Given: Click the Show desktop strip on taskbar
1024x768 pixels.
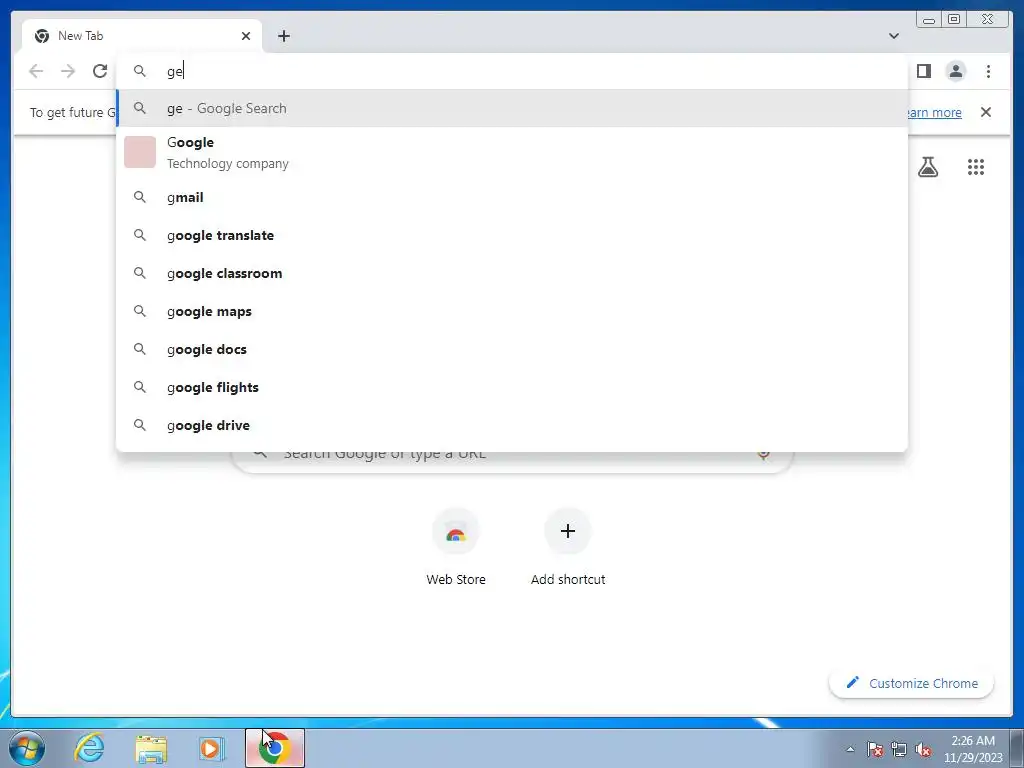Looking at the screenshot, I should (1017, 748).
